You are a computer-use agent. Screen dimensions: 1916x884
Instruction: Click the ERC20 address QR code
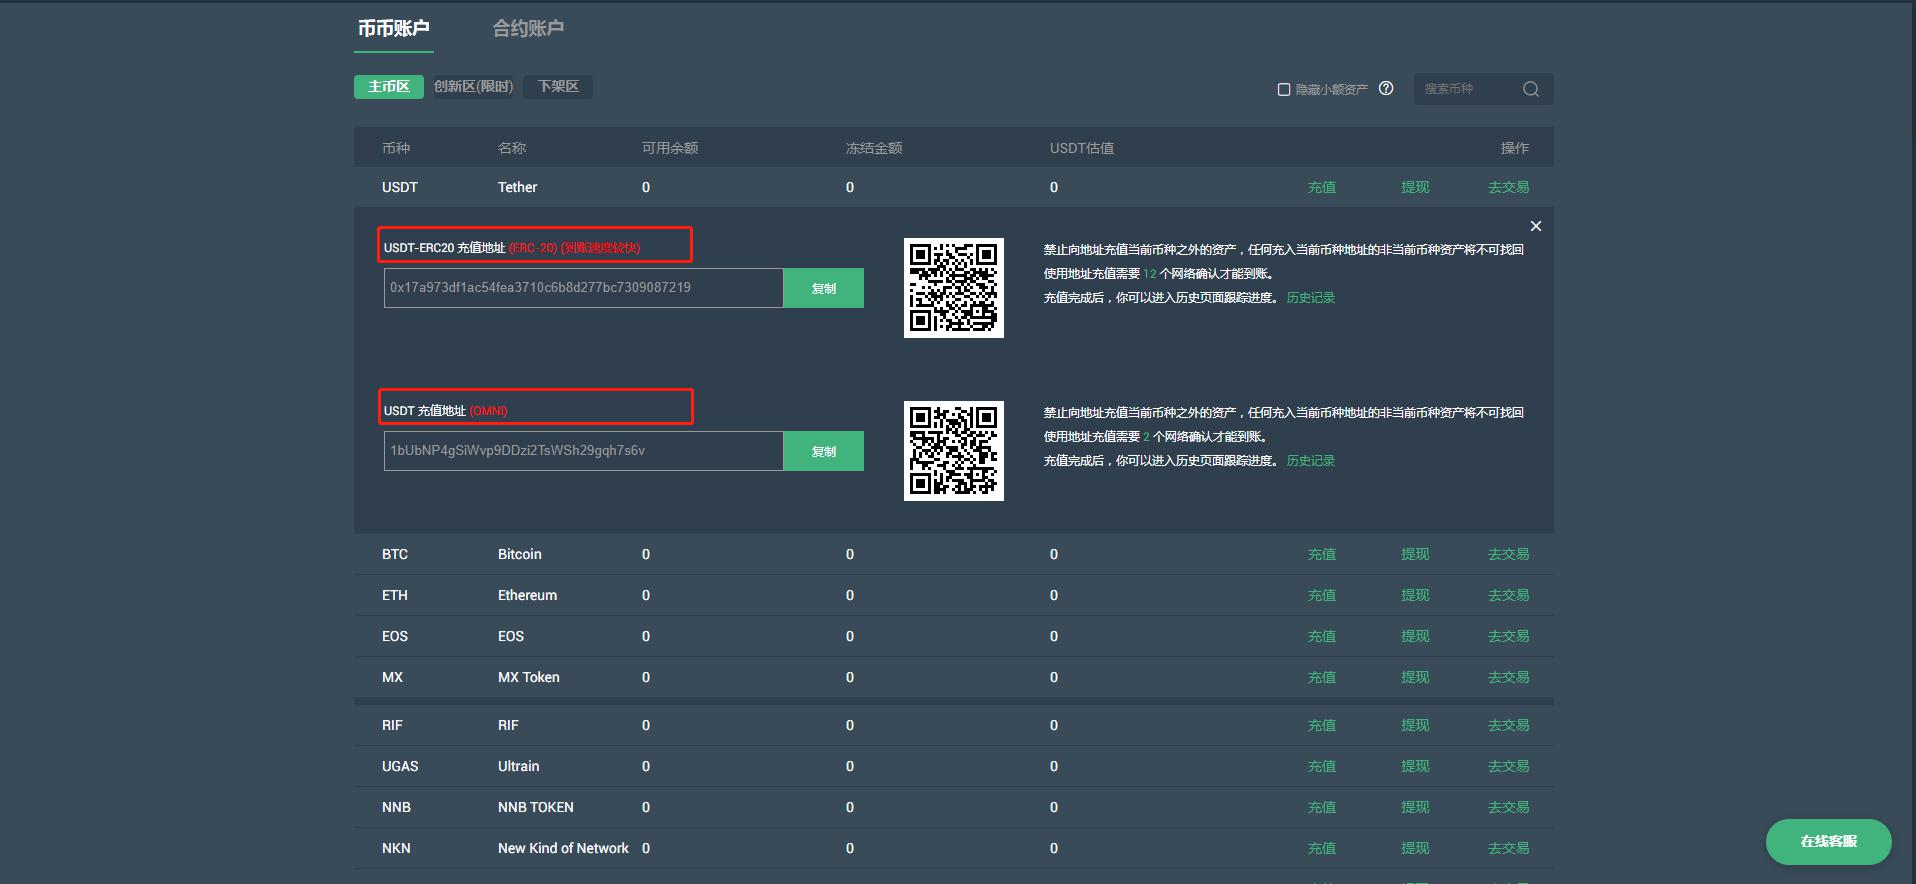(x=954, y=288)
